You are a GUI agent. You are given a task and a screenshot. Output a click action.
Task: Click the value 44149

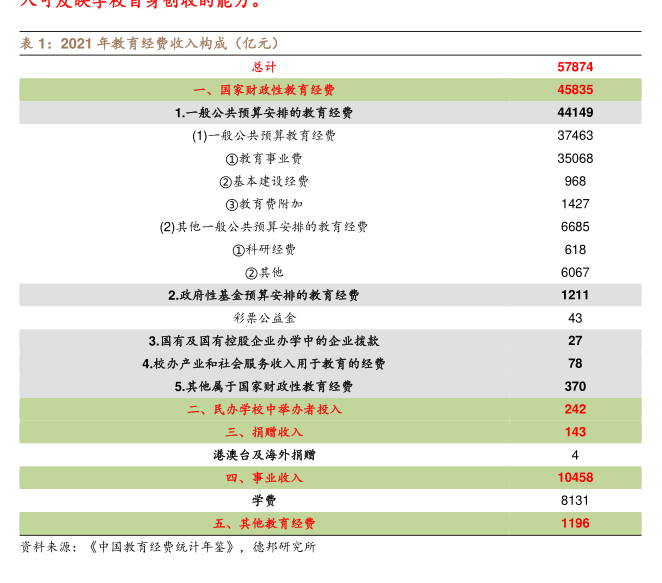(575, 113)
